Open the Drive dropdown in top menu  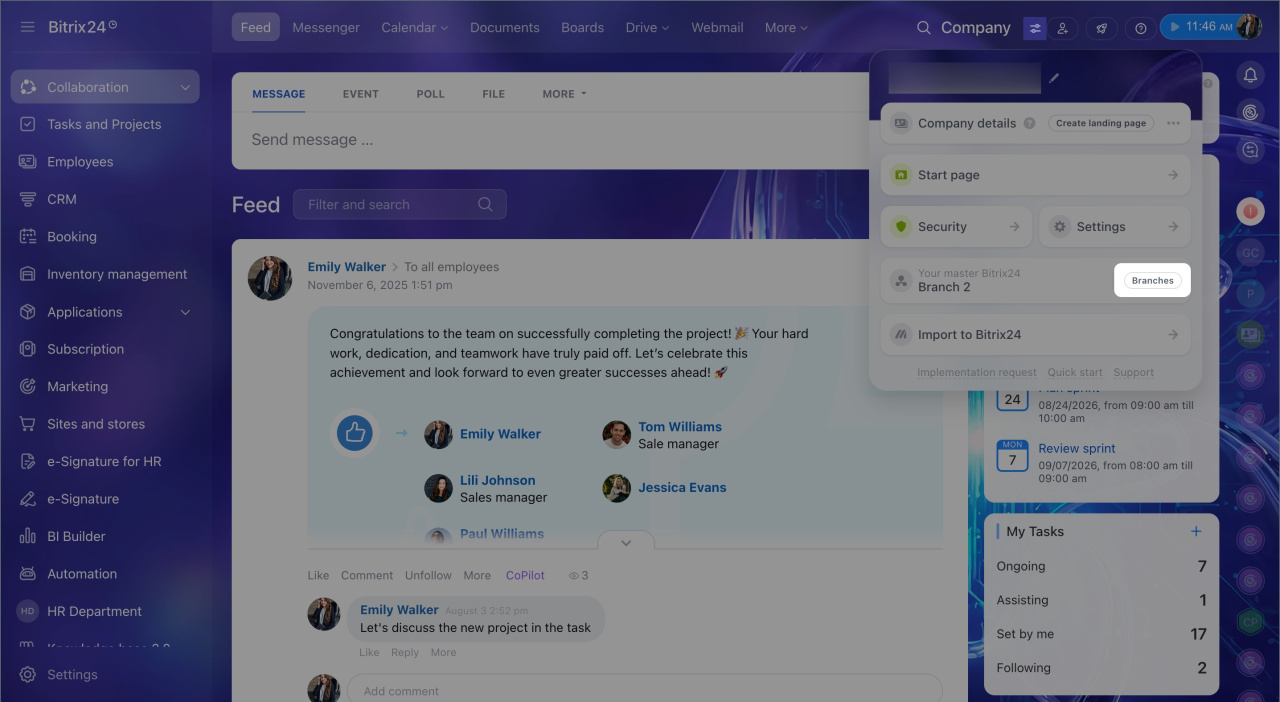click(647, 27)
